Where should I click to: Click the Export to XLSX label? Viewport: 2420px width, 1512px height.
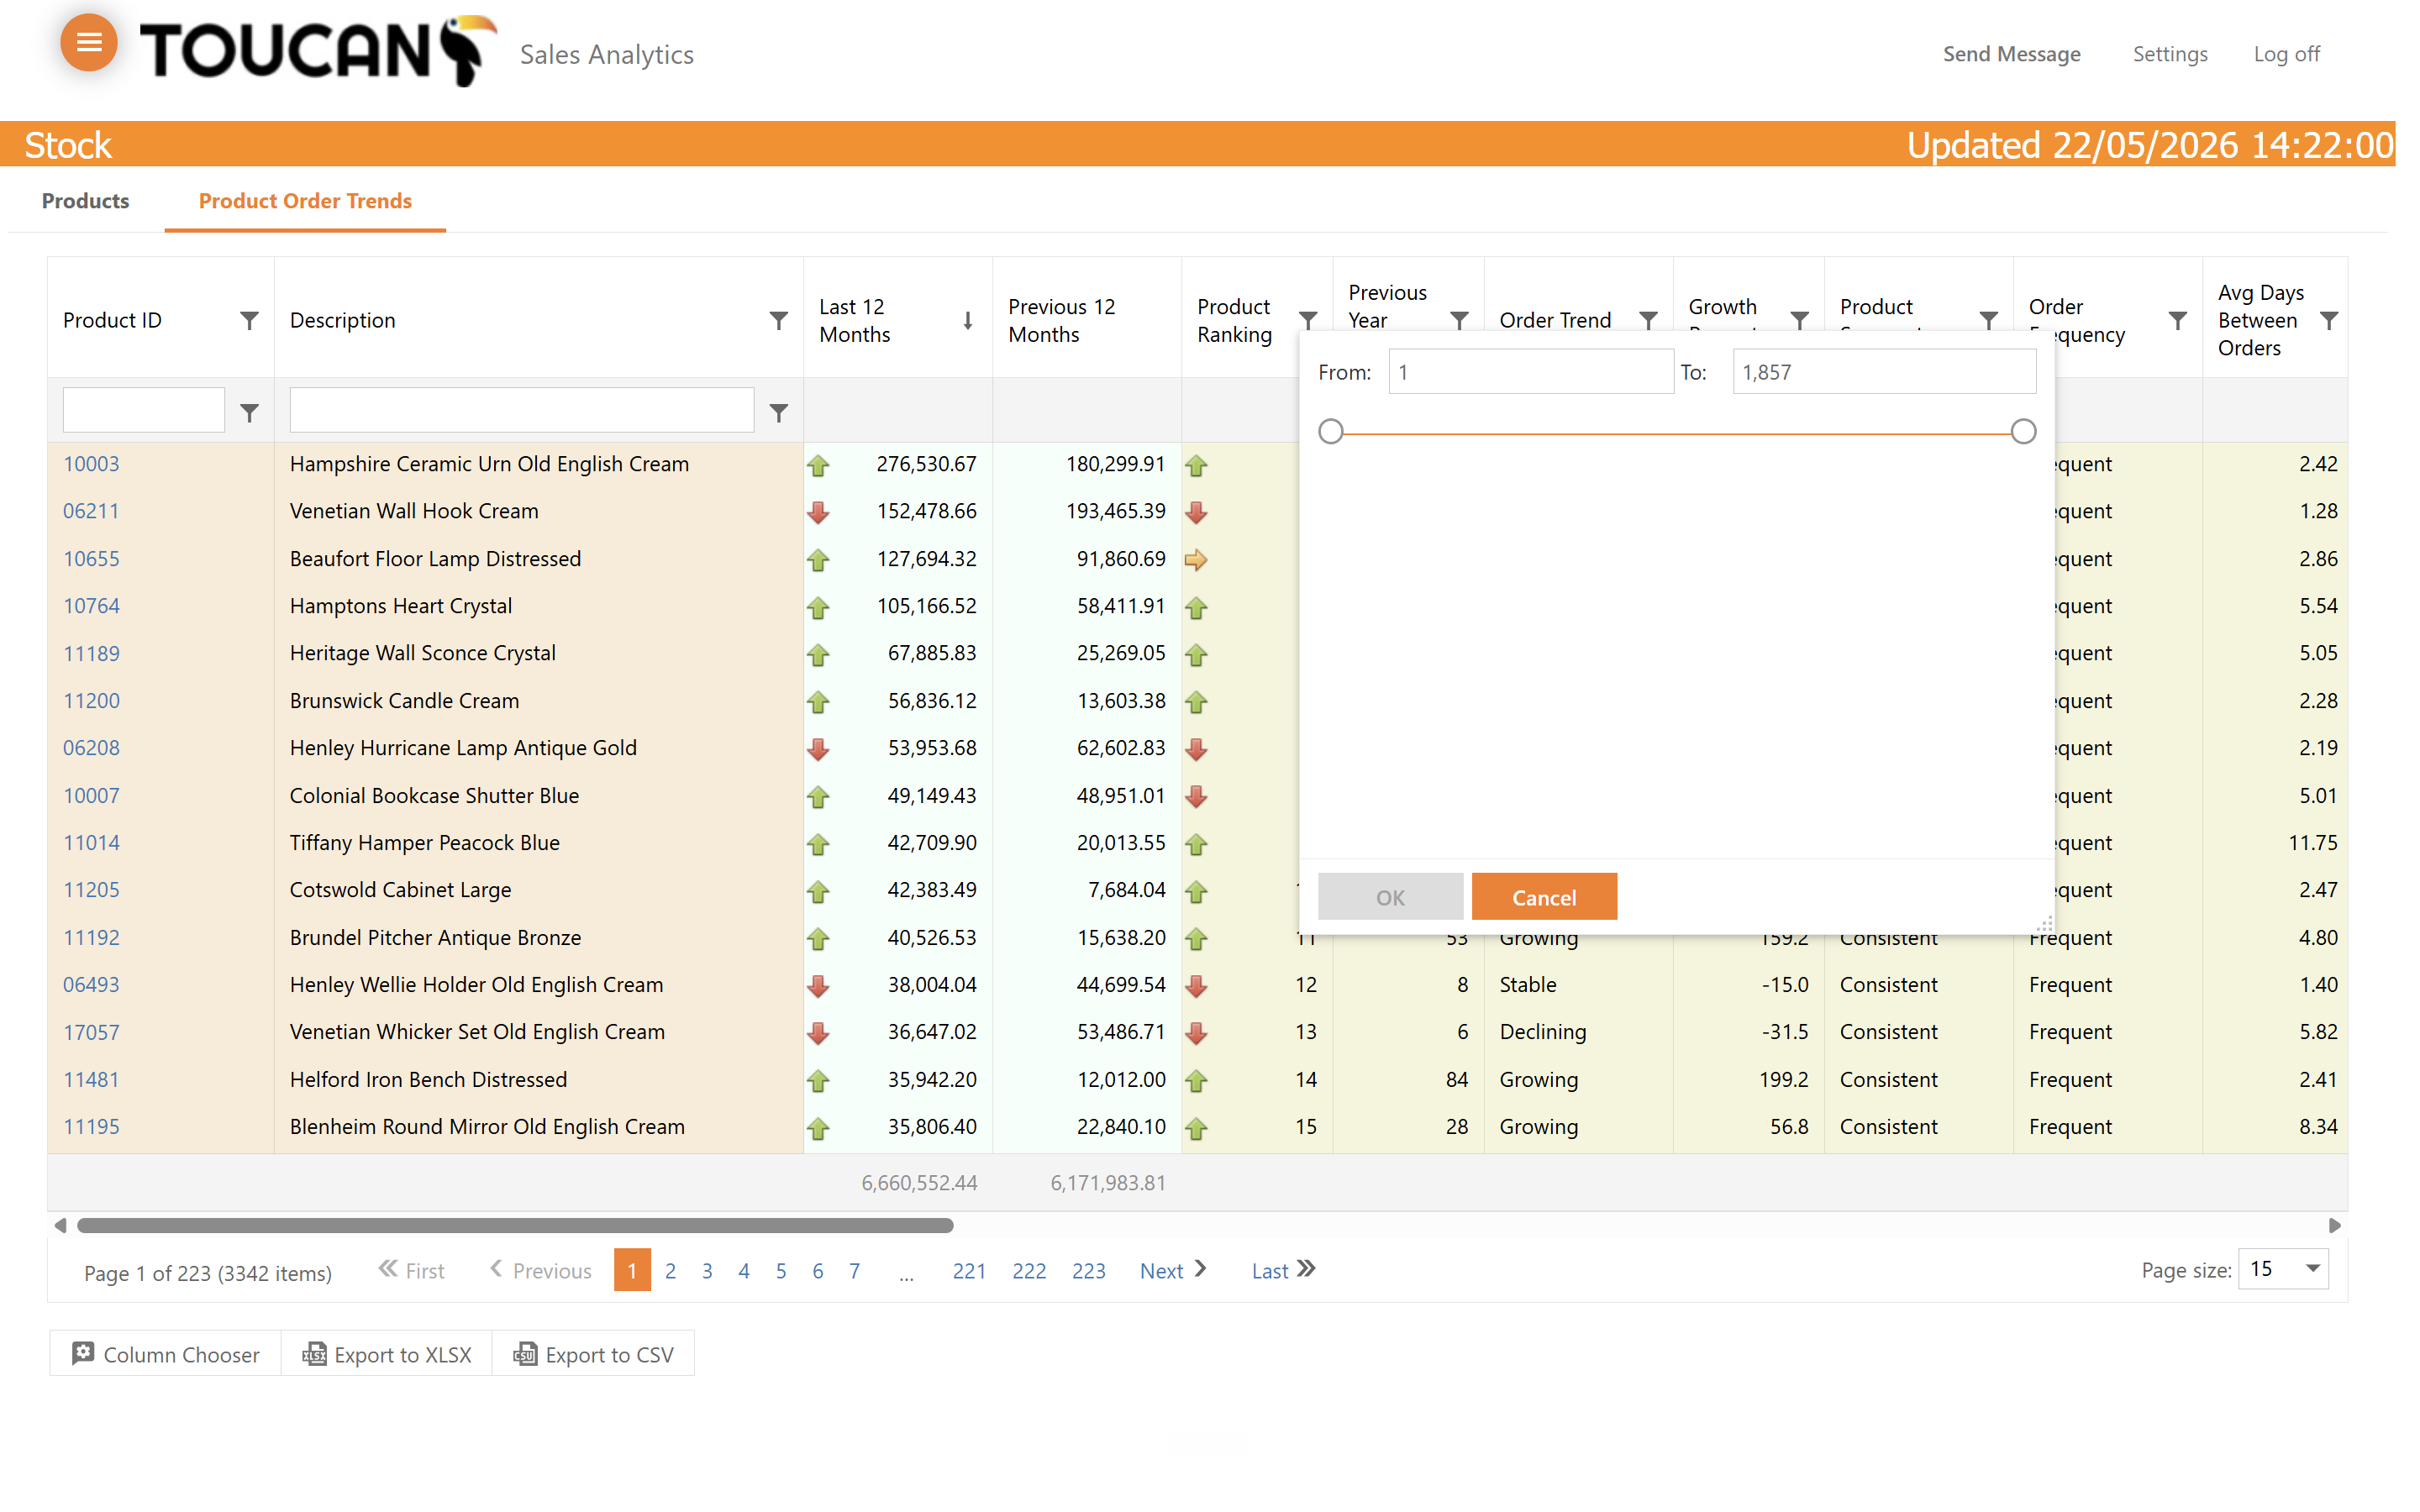(x=403, y=1354)
